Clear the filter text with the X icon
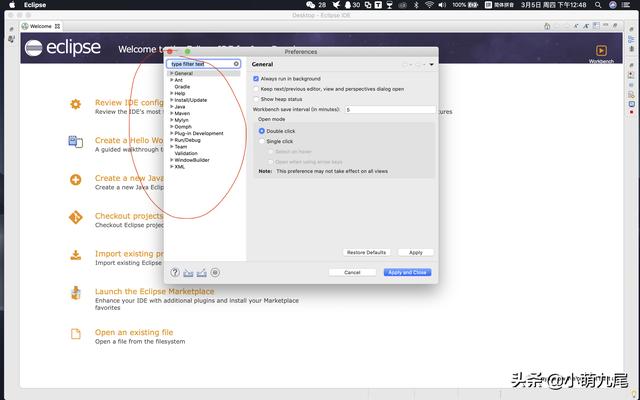 click(x=236, y=64)
